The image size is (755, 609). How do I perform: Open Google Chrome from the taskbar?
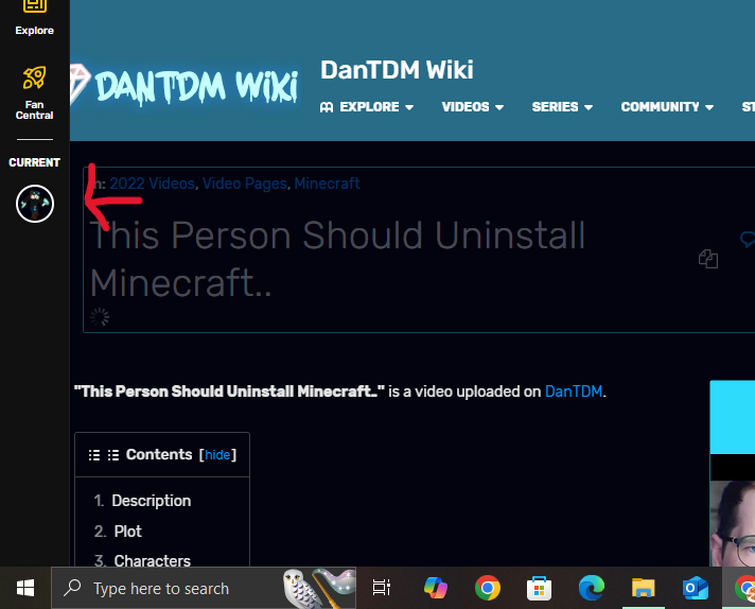click(x=487, y=588)
